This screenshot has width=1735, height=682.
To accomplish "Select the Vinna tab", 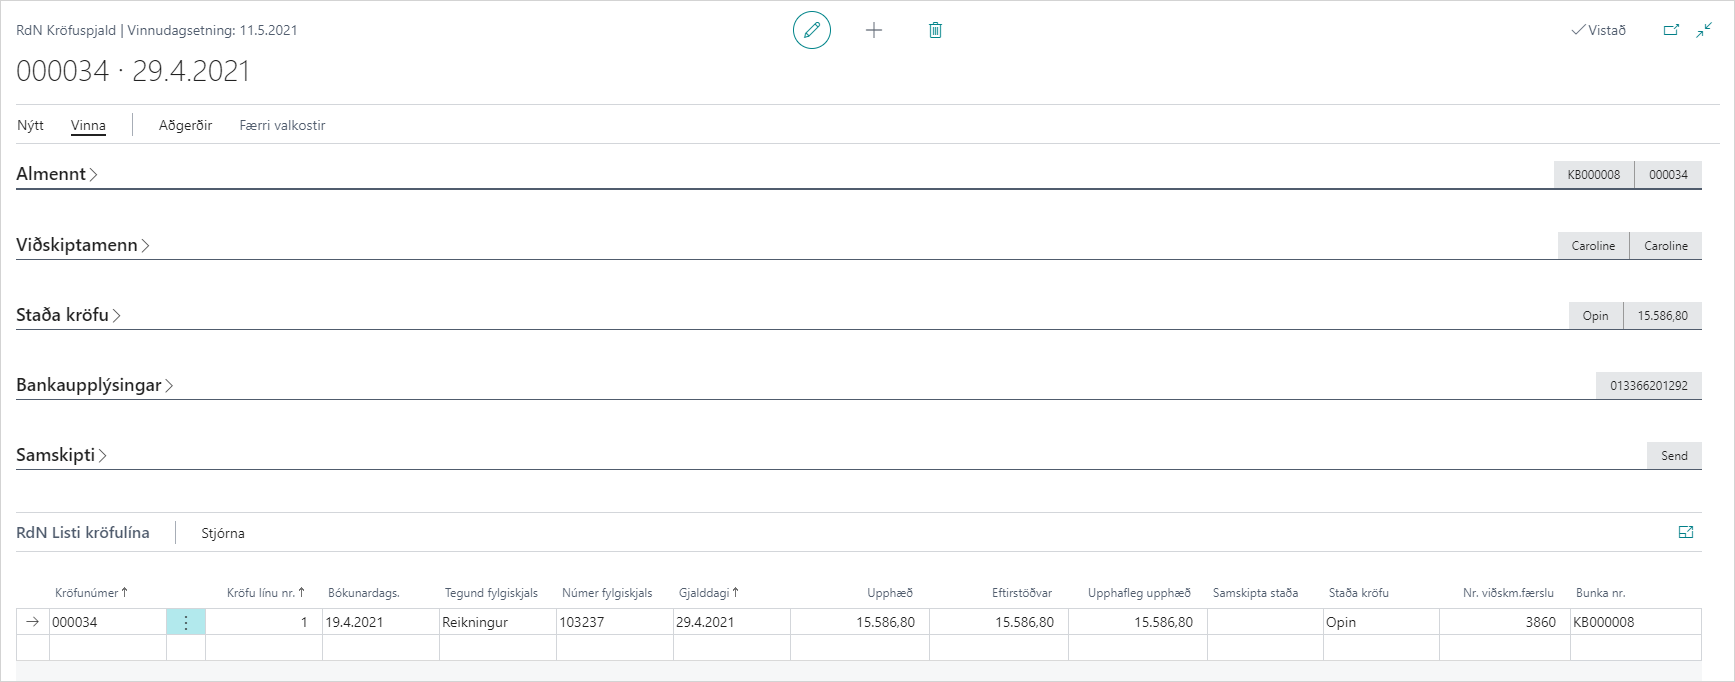I will click(x=88, y=125).
